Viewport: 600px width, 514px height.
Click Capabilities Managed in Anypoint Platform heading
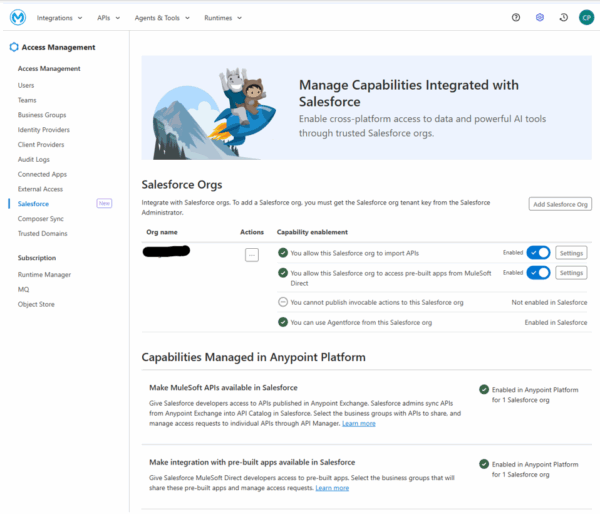tap(253, 357)
